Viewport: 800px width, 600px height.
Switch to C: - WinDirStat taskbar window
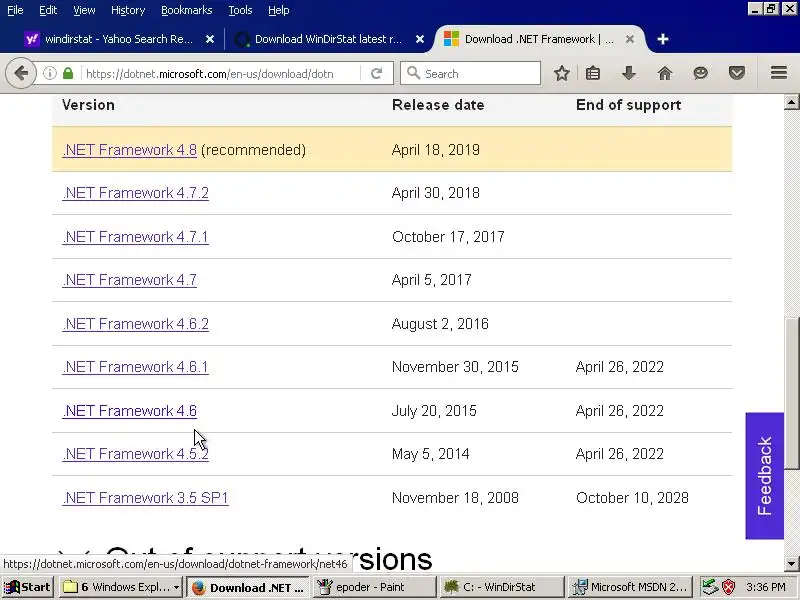tap(503, 587)
